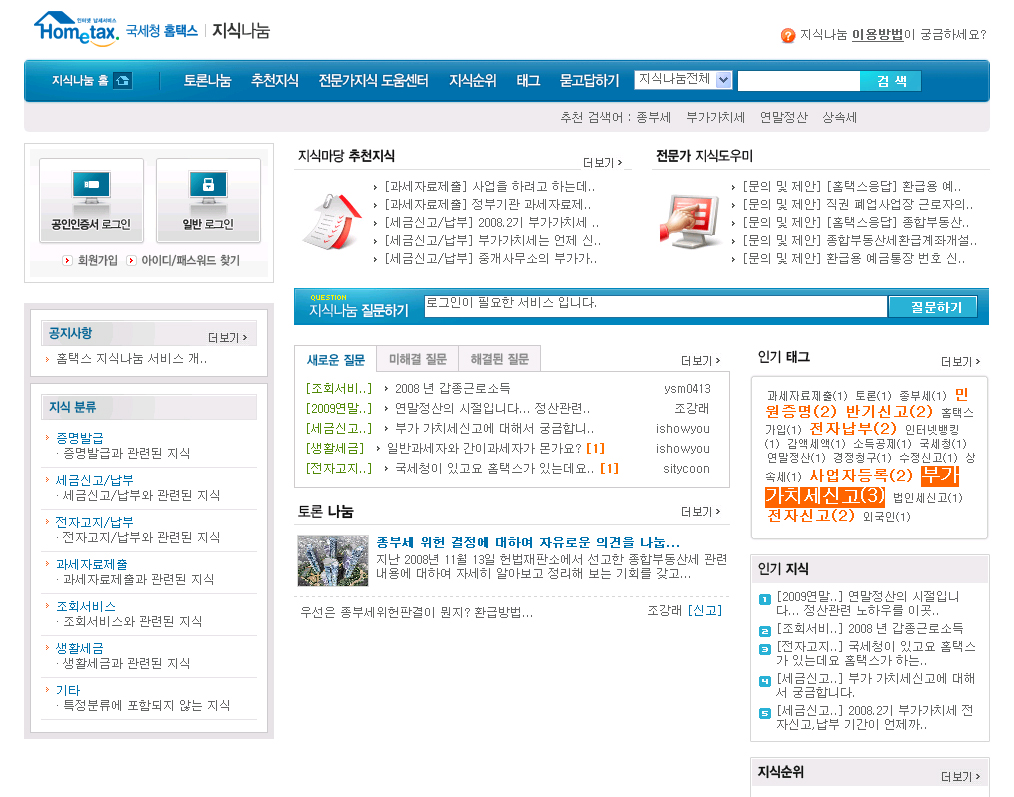The image size is (1014, 797).
Task: Open the building thumbnail in 토론 나눔
Action: tap(332, 561)
